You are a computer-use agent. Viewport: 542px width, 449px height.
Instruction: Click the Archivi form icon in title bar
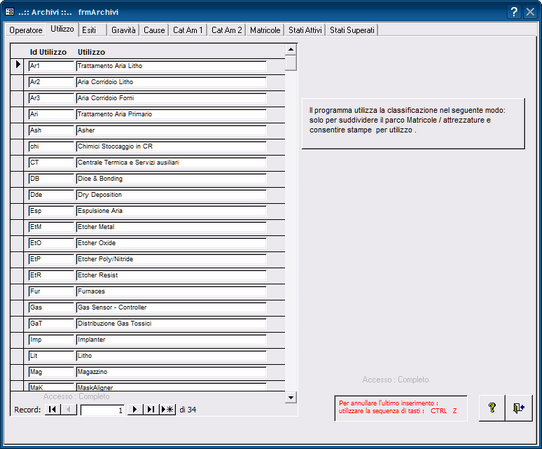pyautogui.click(x=10, y=12)
